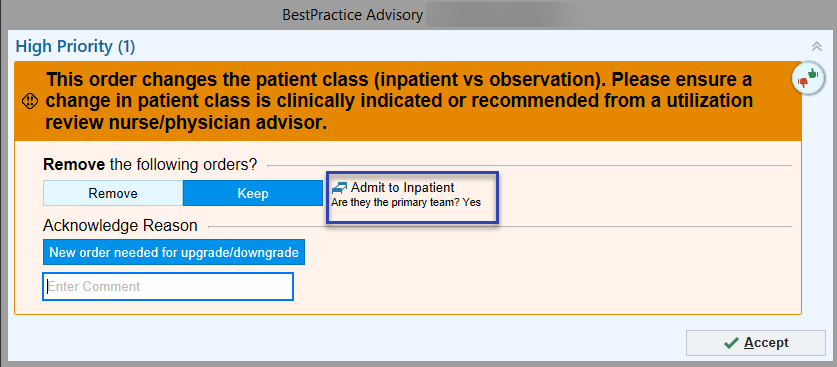837x367 pixels.
Task: Click the green checkmark on Accept
Action: [x=731, y=342]
